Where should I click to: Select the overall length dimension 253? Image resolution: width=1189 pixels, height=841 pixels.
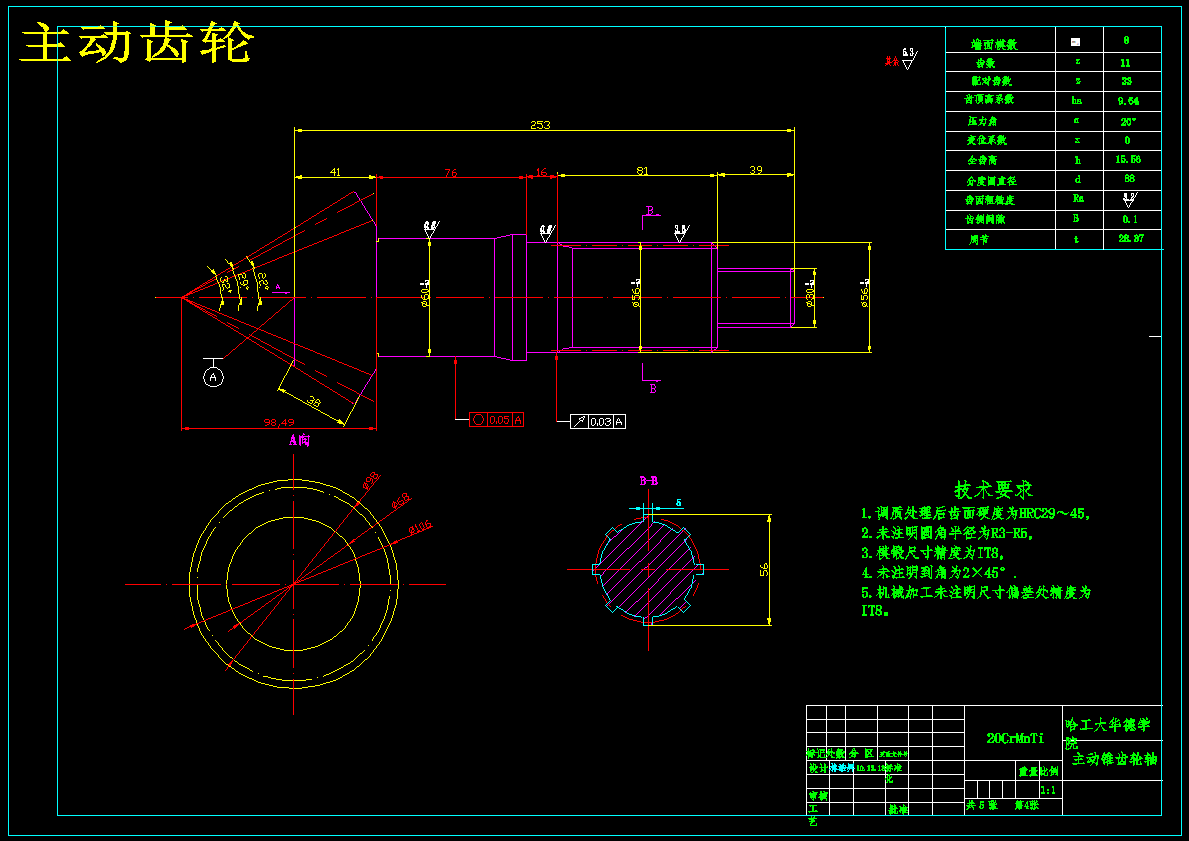tap(540, 124)
